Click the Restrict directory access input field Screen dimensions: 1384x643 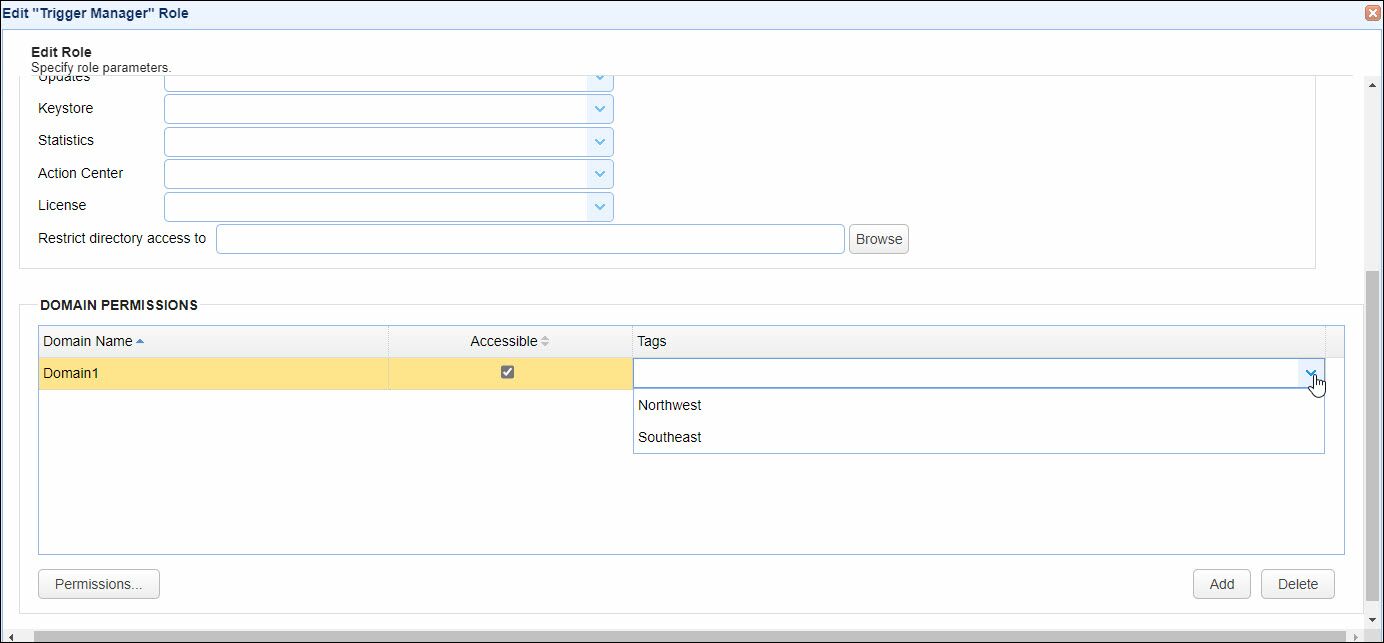tap(530, 239)
